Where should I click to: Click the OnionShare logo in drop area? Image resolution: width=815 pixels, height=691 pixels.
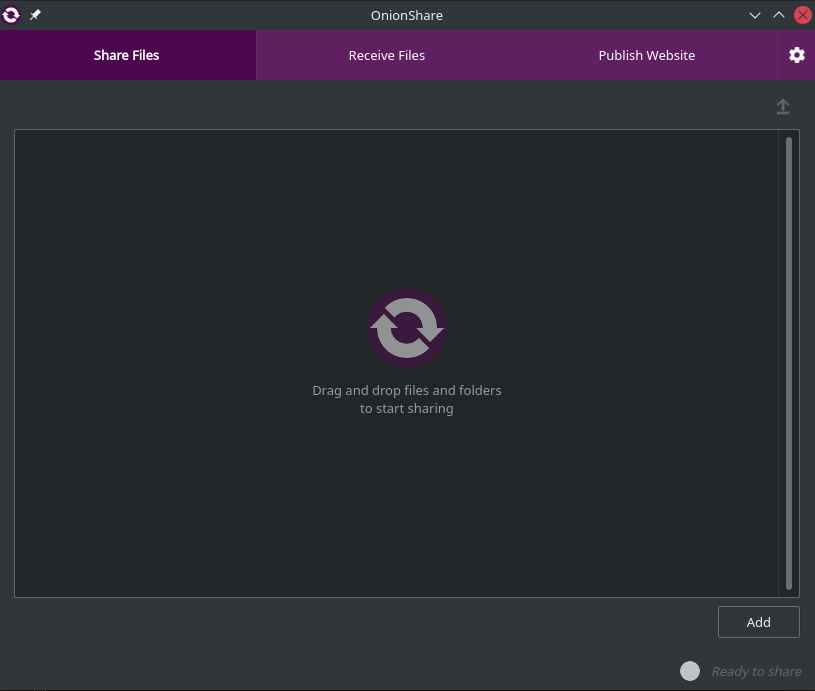pyautogui.click(x=407, y=328)
